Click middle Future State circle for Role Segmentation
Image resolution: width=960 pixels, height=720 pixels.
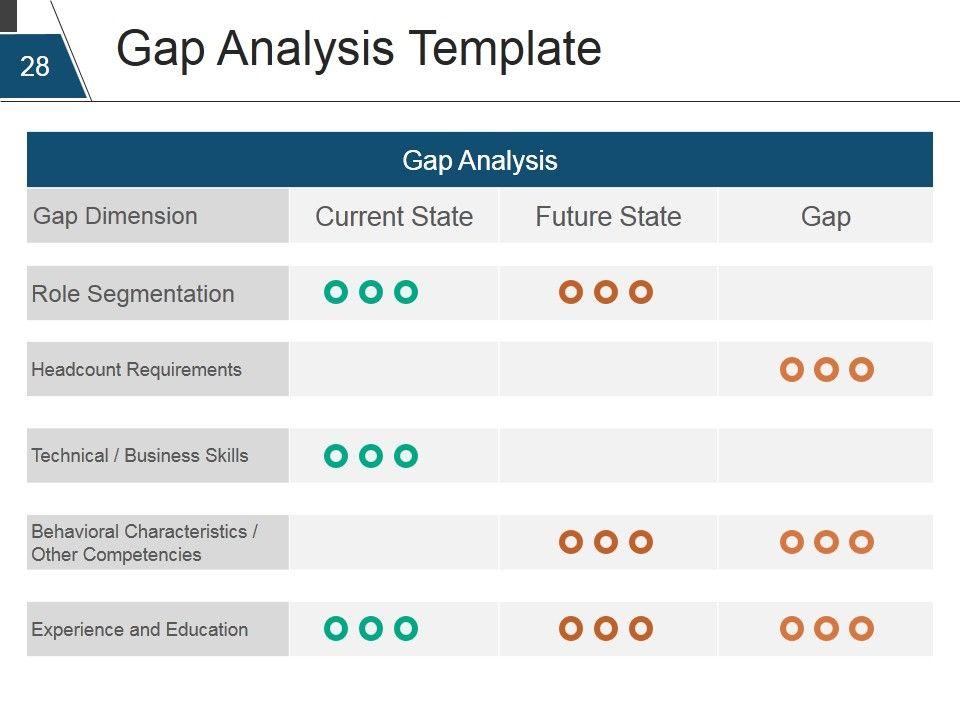605,292
